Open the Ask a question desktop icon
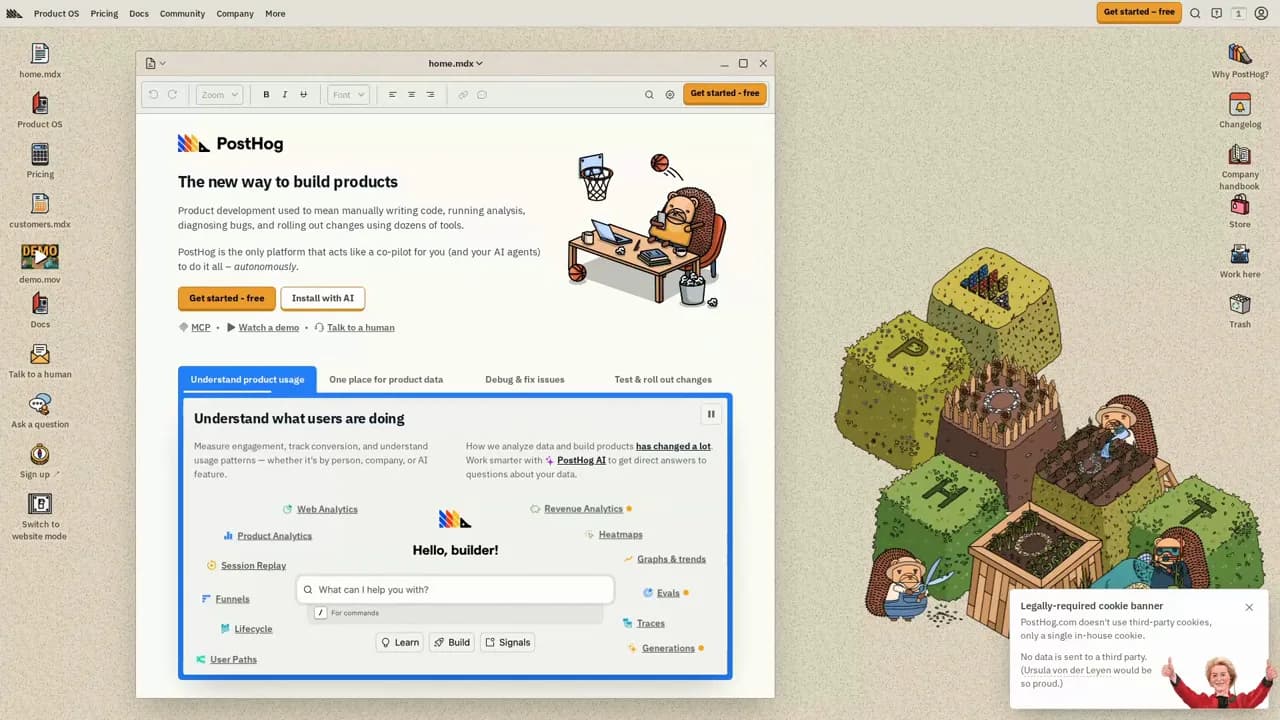Screen dimensions: 1280x720 tap(40, 410)
